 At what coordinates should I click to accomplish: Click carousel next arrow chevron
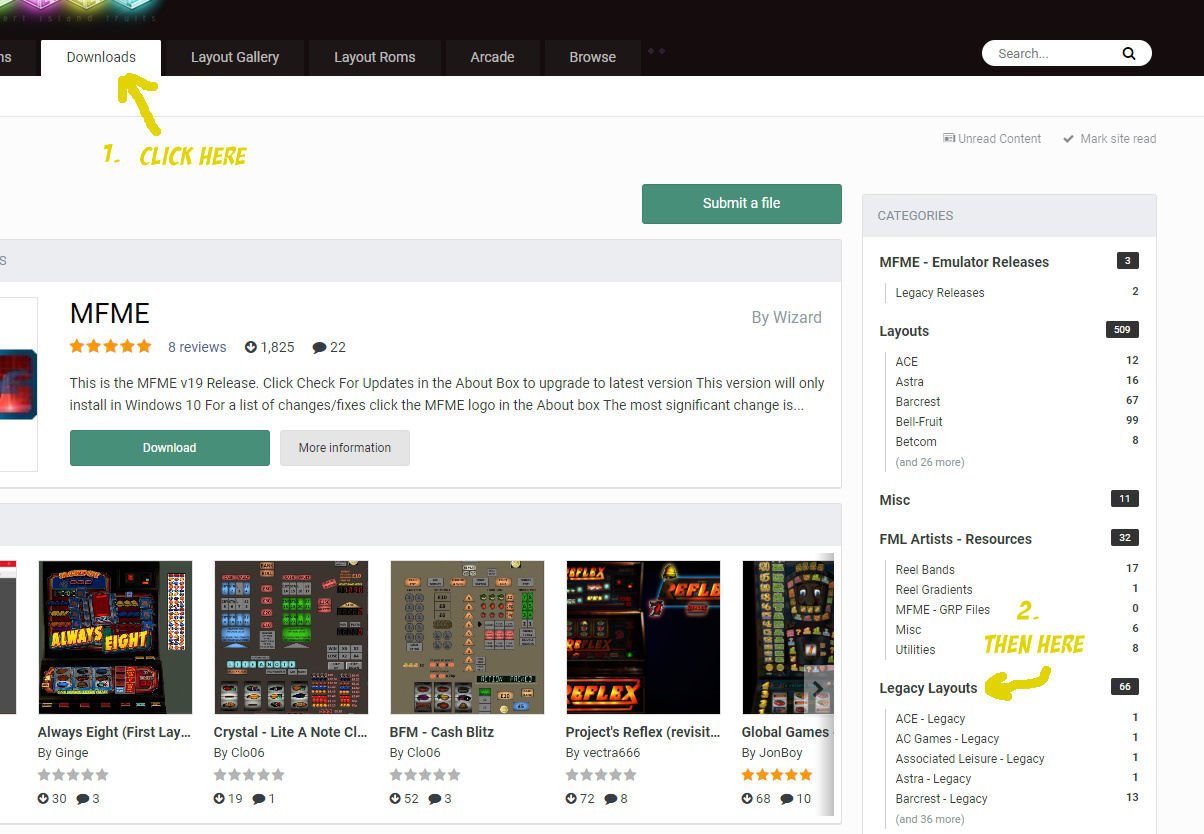(818, 688)
